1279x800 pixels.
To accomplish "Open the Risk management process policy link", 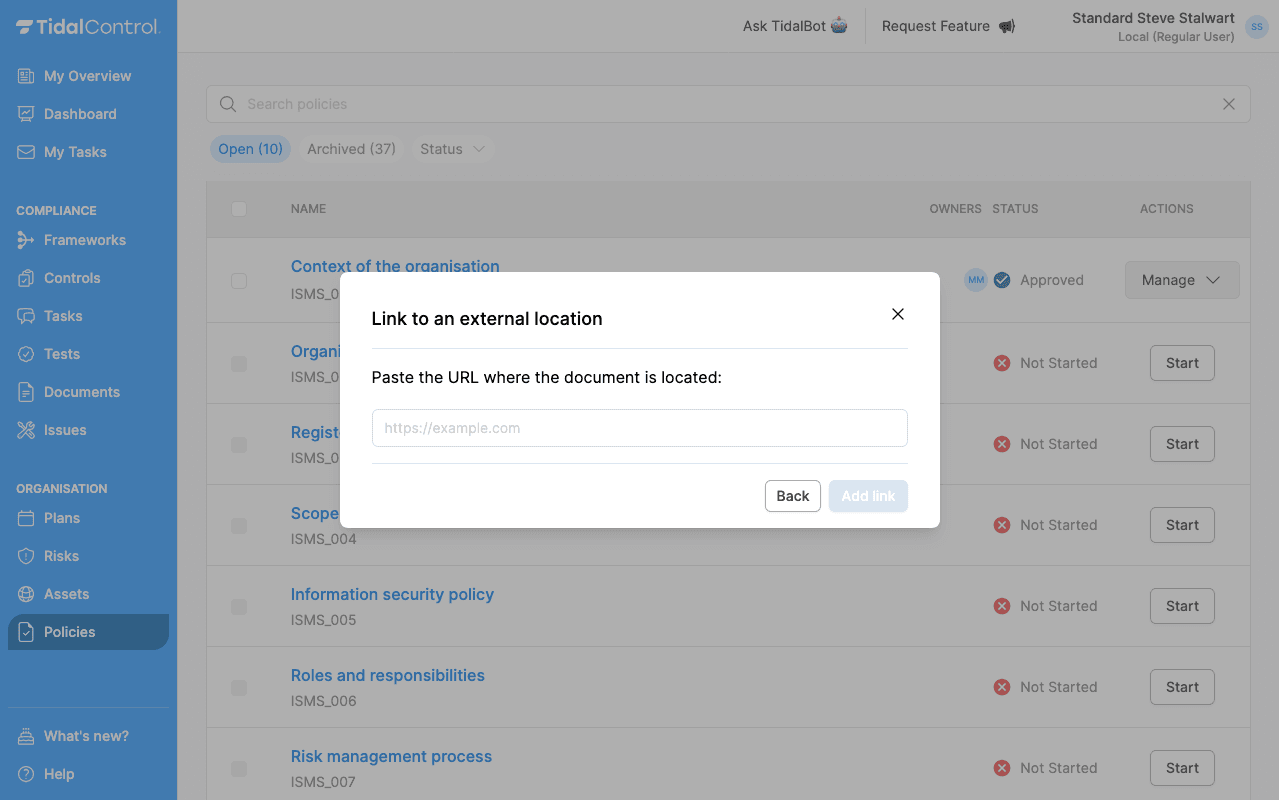I will coord(391,756).
